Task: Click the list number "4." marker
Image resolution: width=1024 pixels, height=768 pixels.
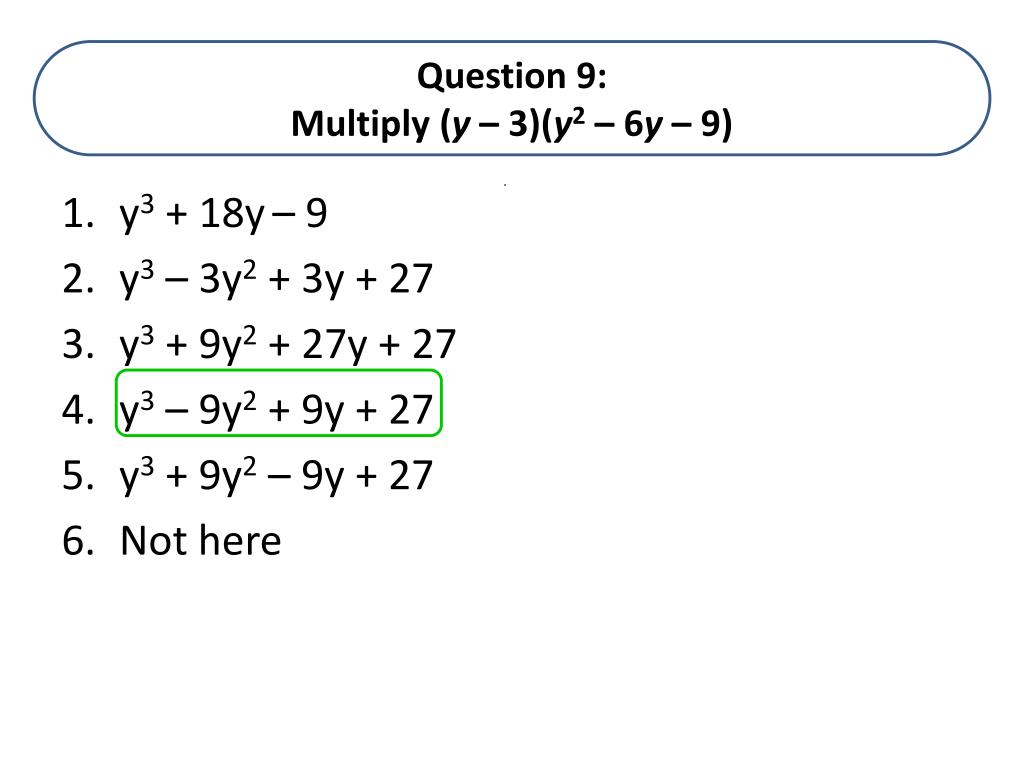Action: 78,410
